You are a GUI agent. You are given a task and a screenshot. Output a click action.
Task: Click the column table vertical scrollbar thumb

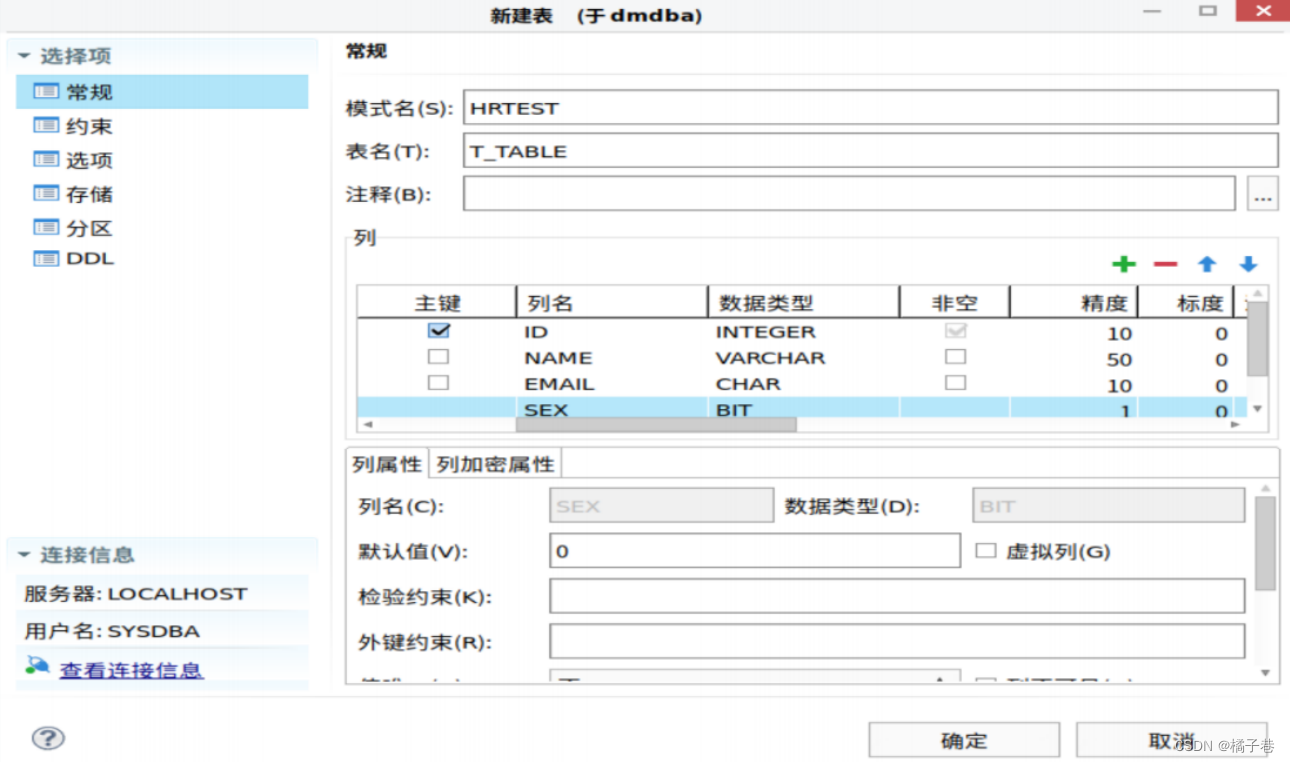coord(1258,339)
